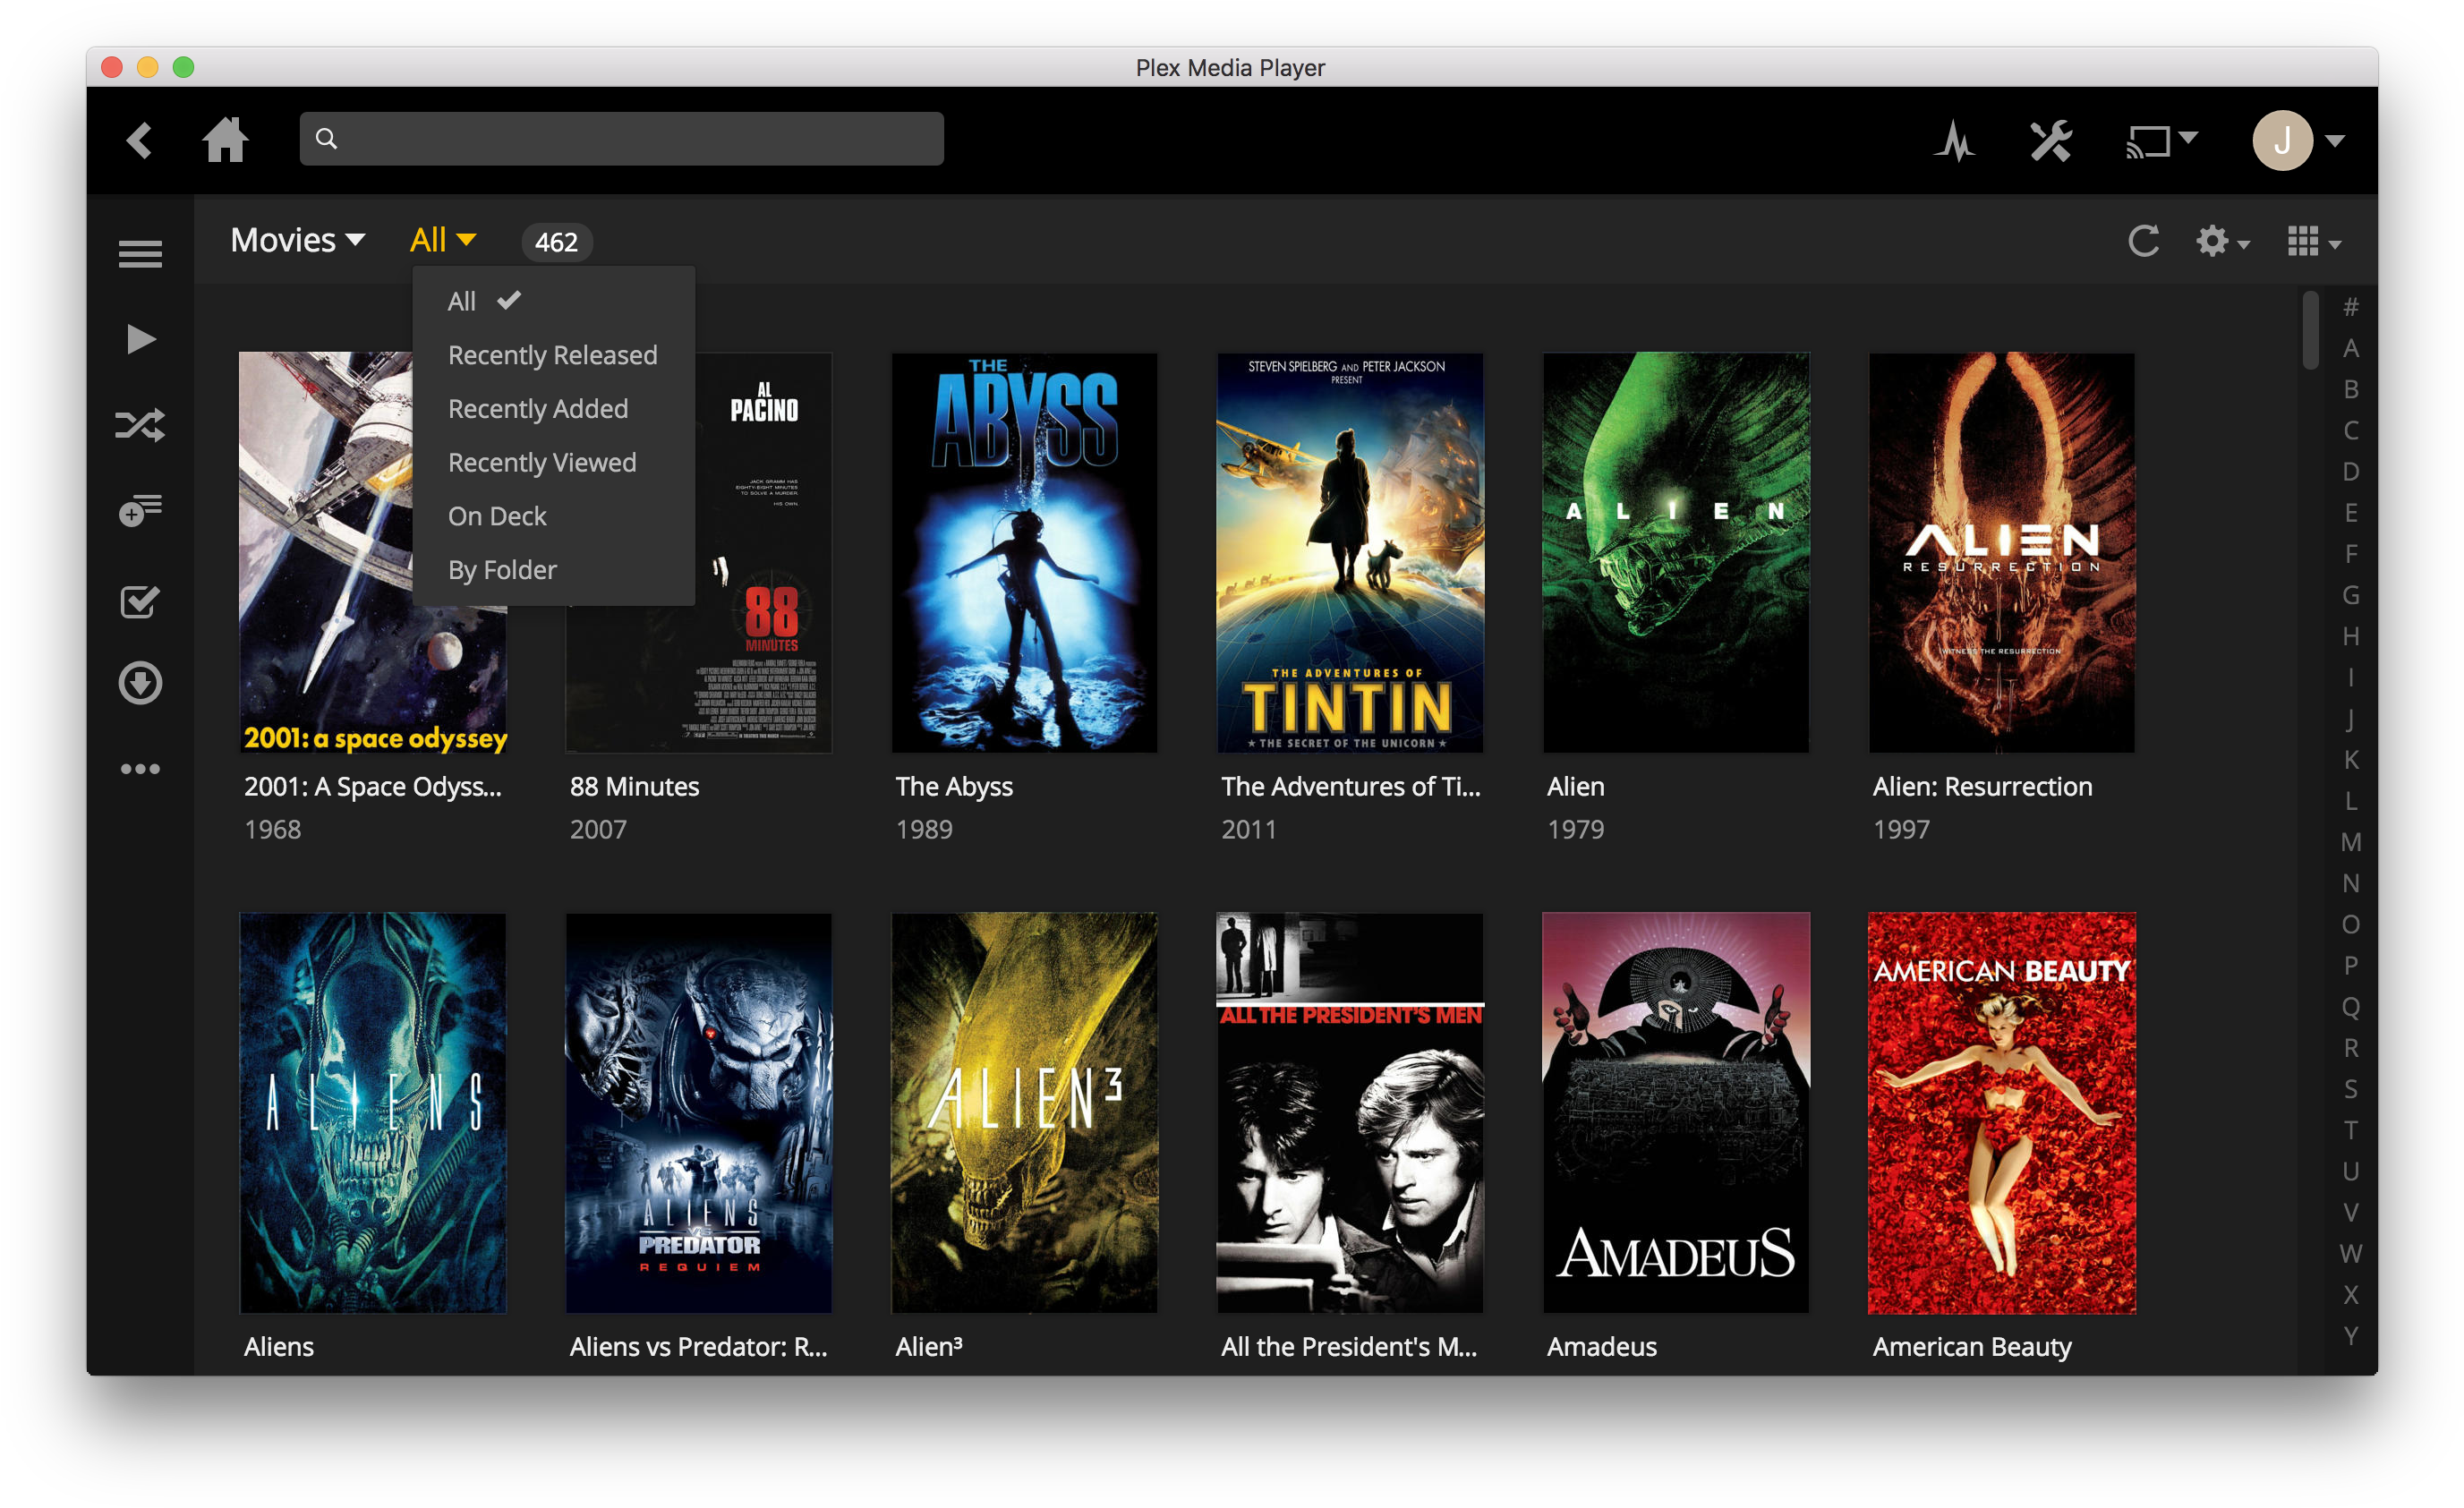Click the green zoom window button
The image size is (2464, 1508).
point(183,67)
